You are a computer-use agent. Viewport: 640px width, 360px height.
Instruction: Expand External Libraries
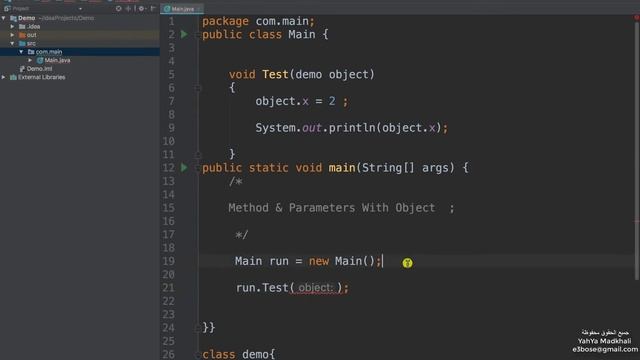pos(4,77)
